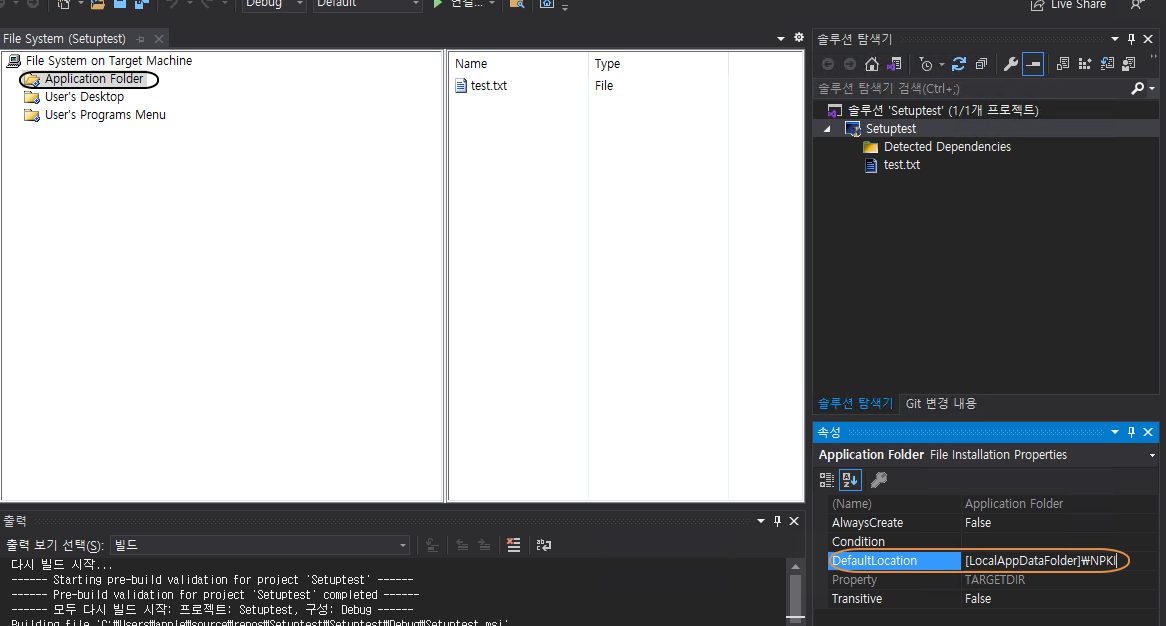This screenshot has width=1166, height=626.
Task: Select the File System (Setuptest) tab
Action: (63, 39)
